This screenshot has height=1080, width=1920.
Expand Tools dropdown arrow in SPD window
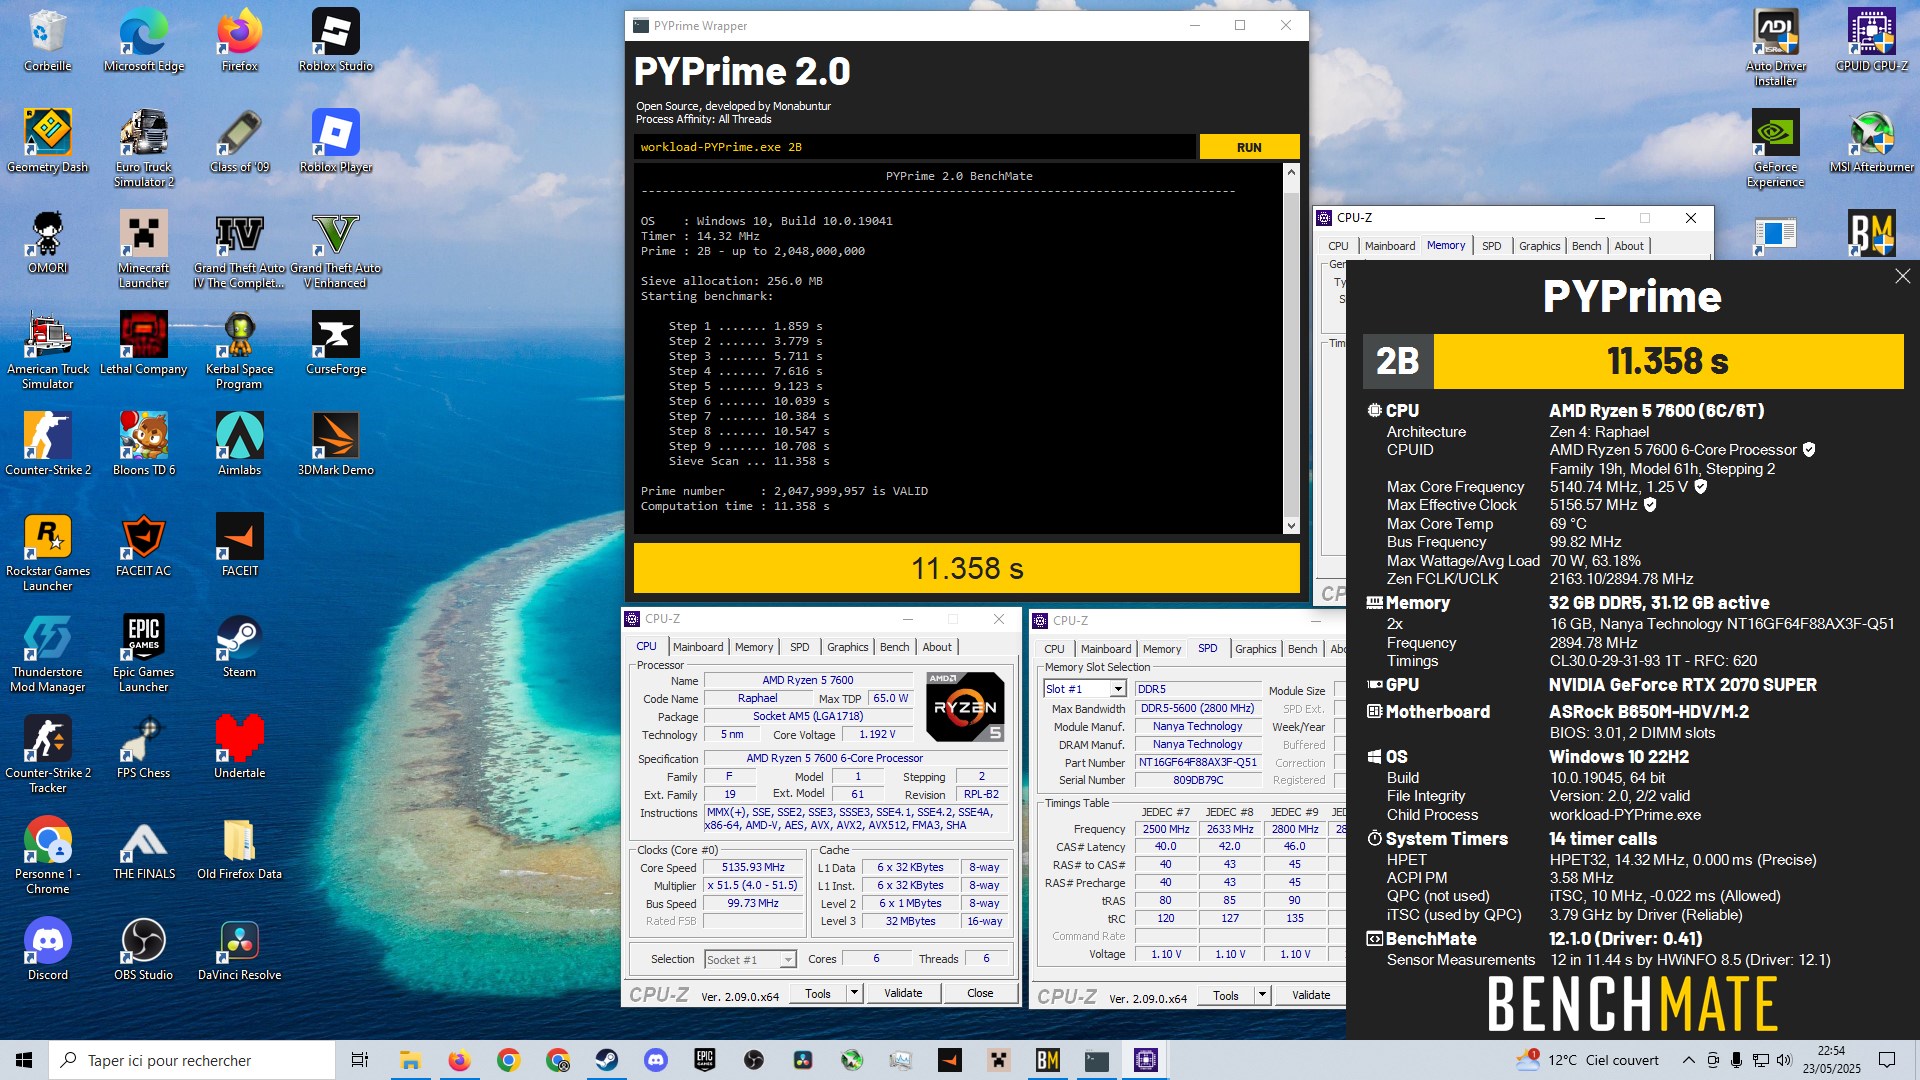pyautogui.click(x=1262, y=995)
